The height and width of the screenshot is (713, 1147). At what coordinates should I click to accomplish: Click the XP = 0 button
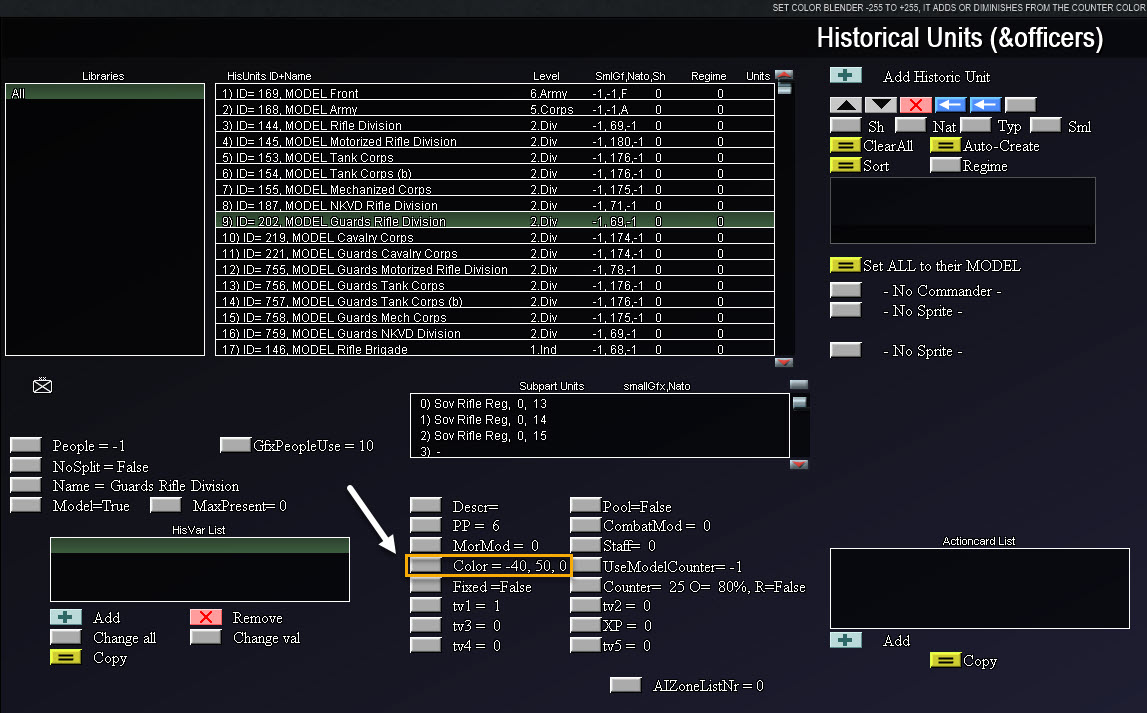coord(585,625)
